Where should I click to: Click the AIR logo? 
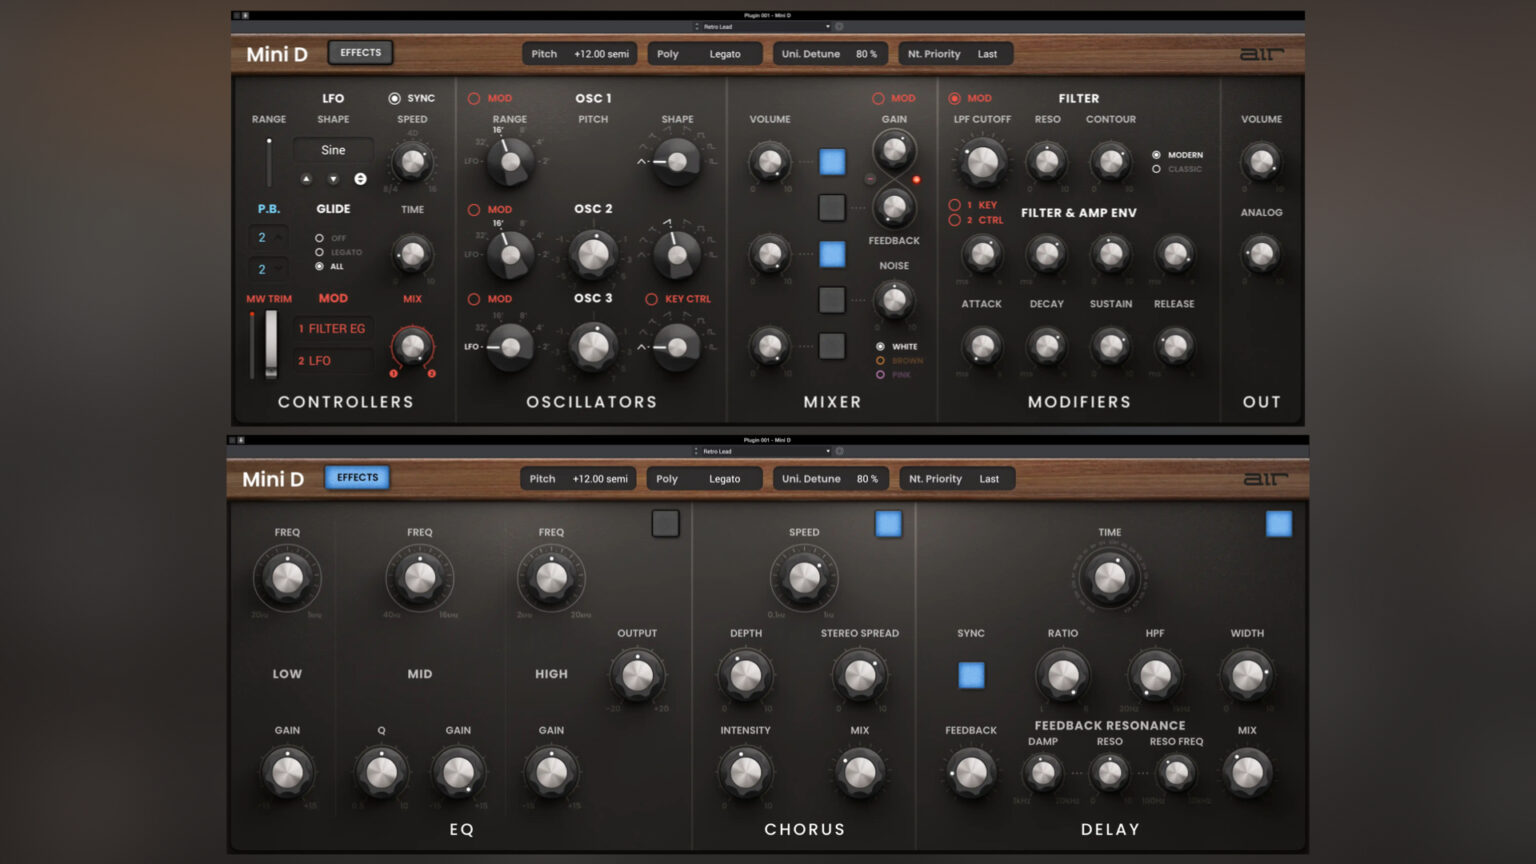1262,53
